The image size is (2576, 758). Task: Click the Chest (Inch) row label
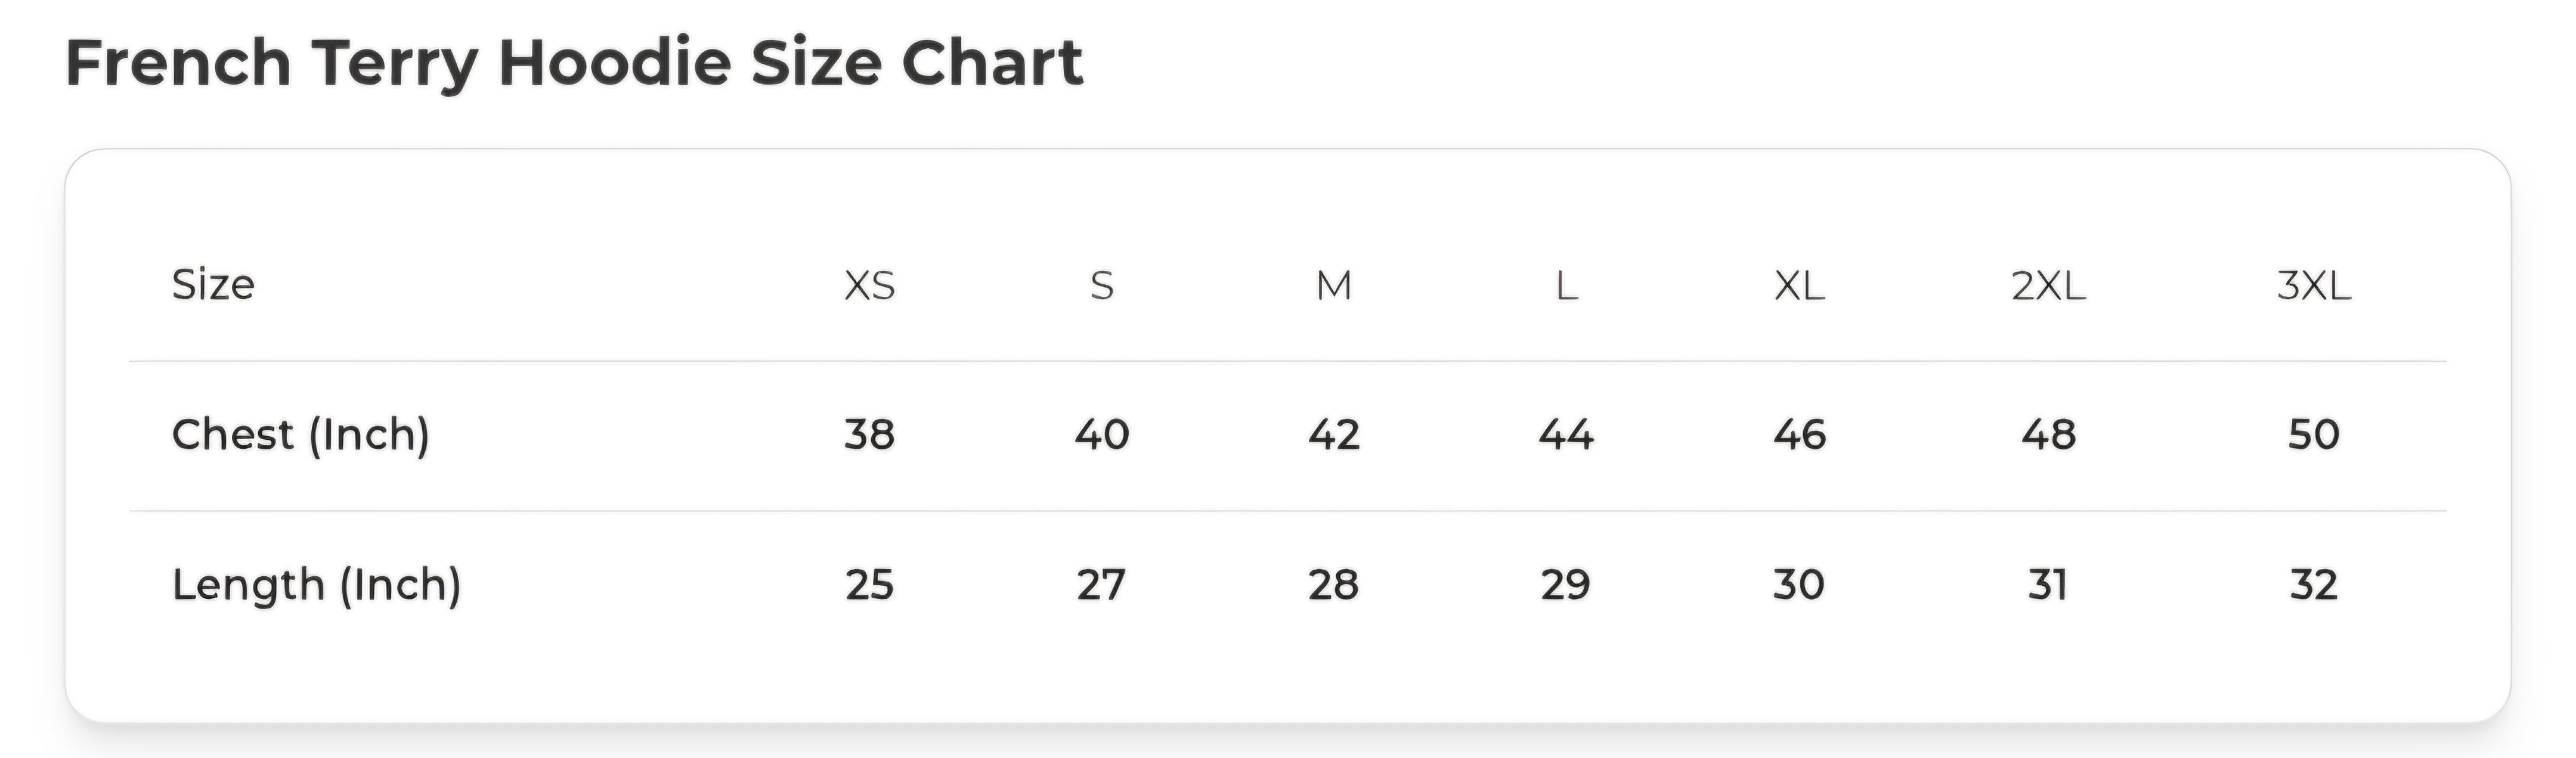point(300,435)
